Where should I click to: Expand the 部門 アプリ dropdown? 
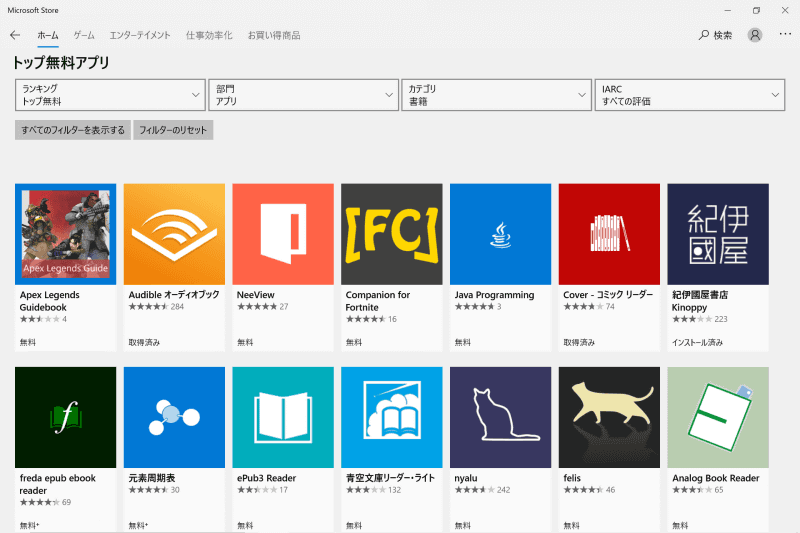tap(304, 95)
